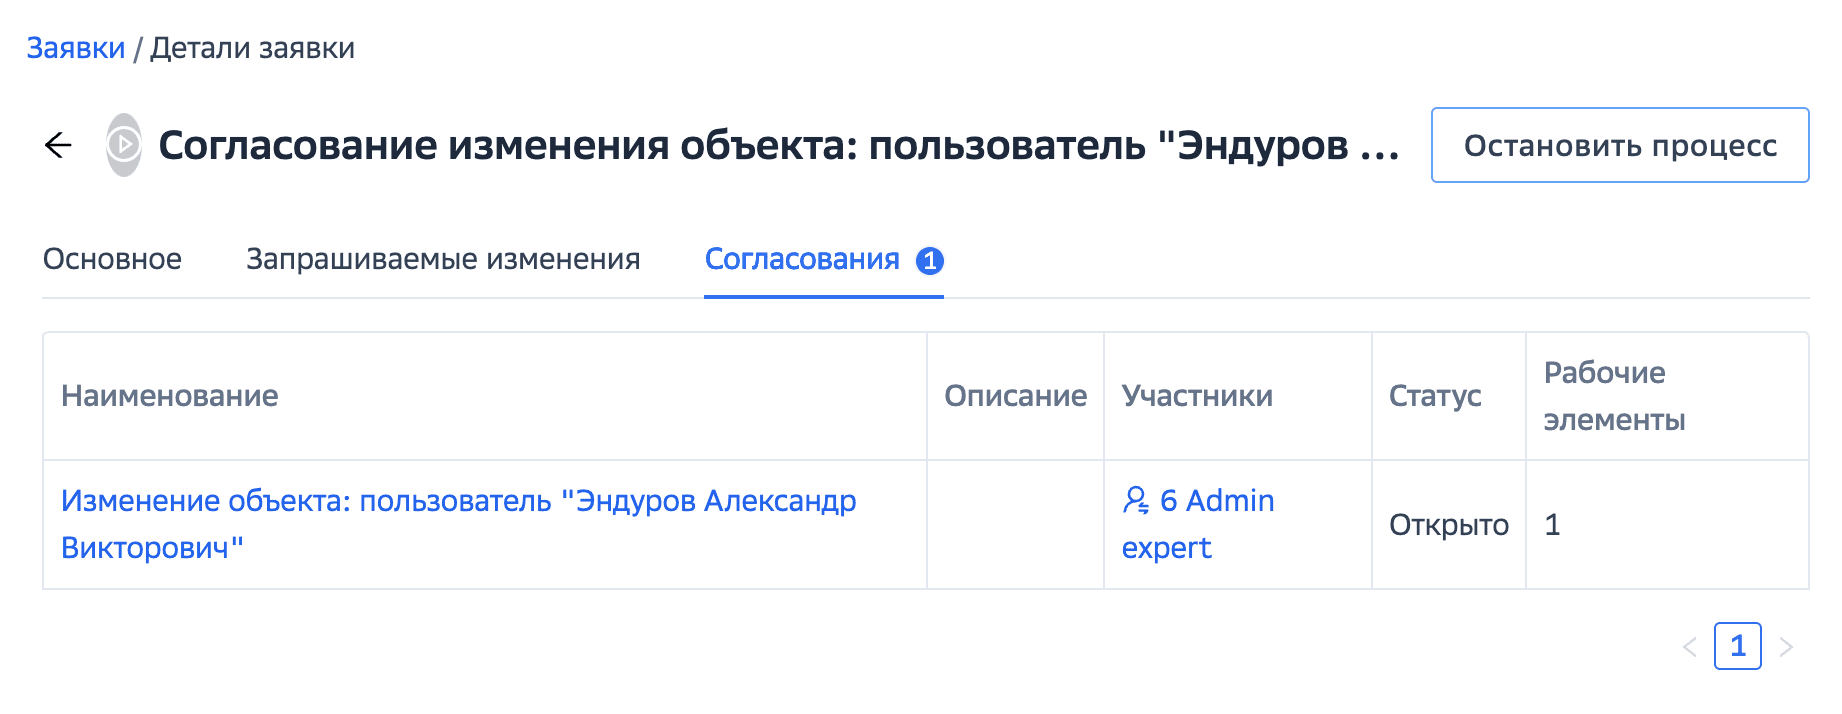The image size is (1842, 714).
Task: Switch to the Основное tab
Action: pos(112,259)
